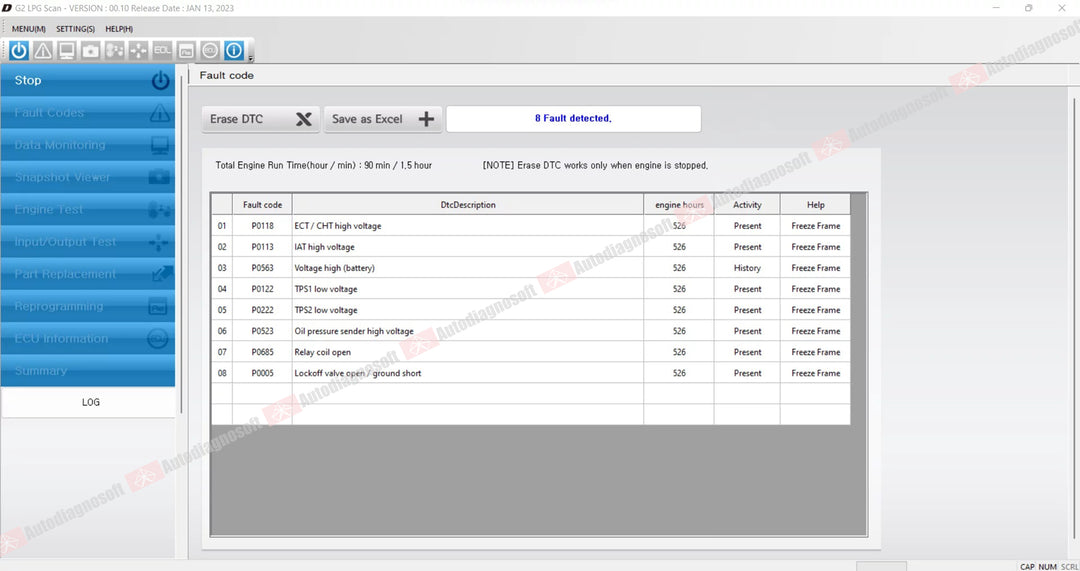This screenshot has height=571, width=1080.
Task: Open the MENU(M) menu
Action: point(28,29)
